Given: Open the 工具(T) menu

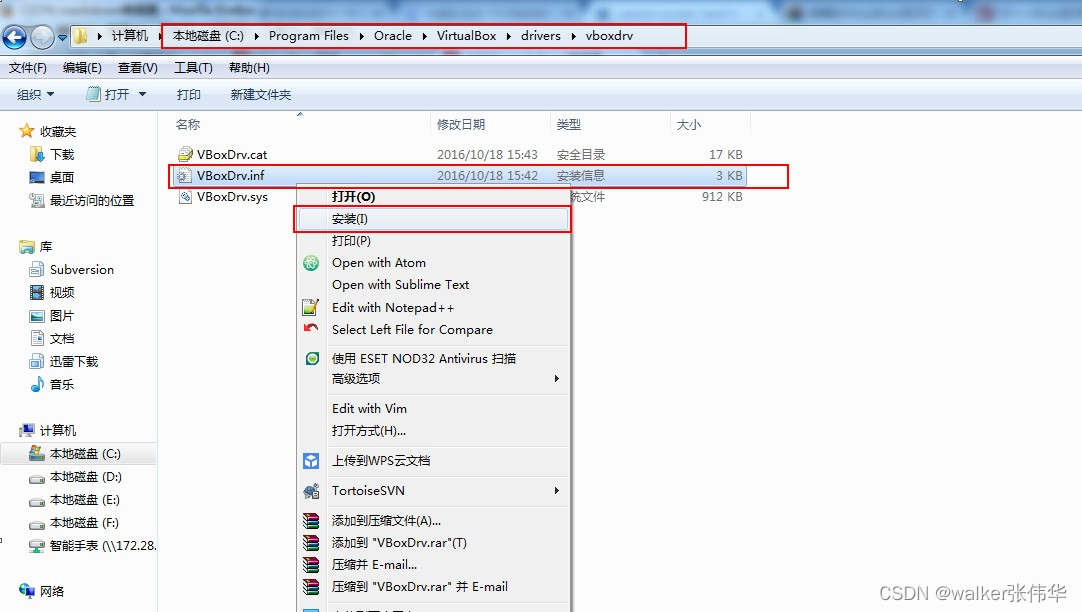Looking at the screenshot, I should (193, 68).
